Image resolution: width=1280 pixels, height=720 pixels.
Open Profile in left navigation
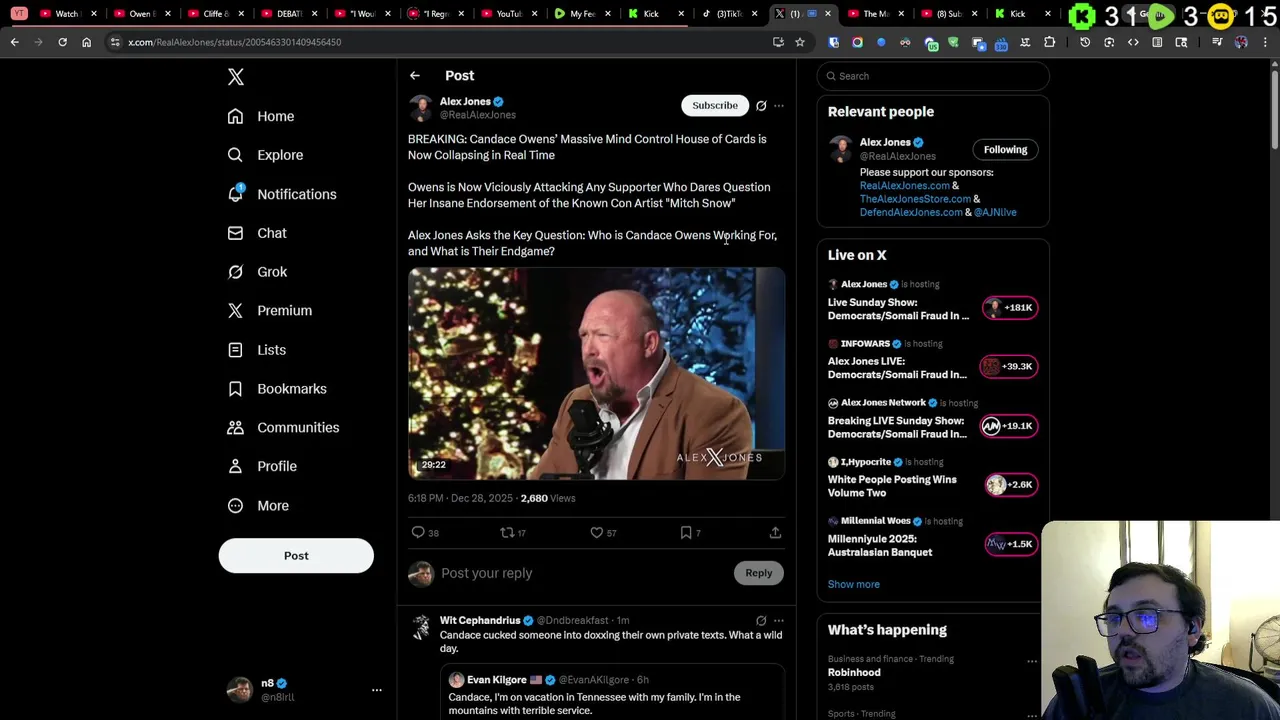(262, 466)
